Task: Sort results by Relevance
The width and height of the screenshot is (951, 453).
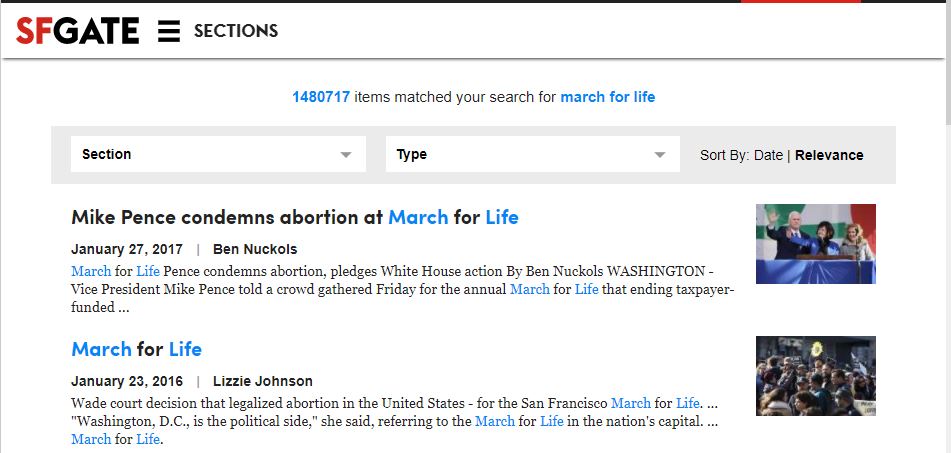Action: click(829, 155)
